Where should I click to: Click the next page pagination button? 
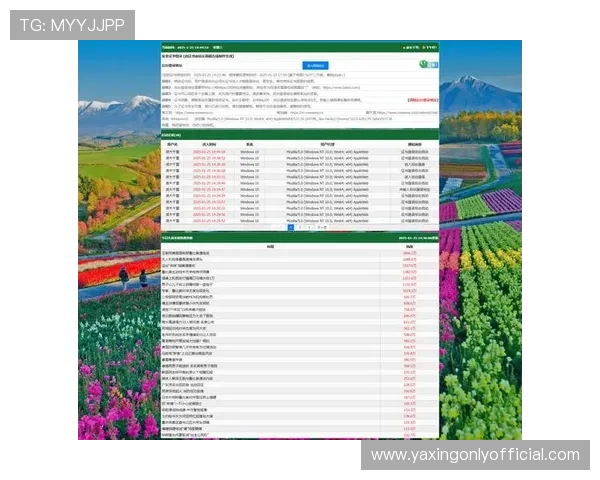click(323, 227)
